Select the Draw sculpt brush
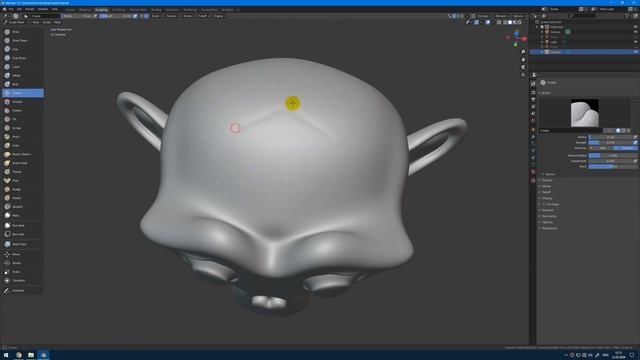Screen dimensions: 640x360 click(x=22, y=32)
